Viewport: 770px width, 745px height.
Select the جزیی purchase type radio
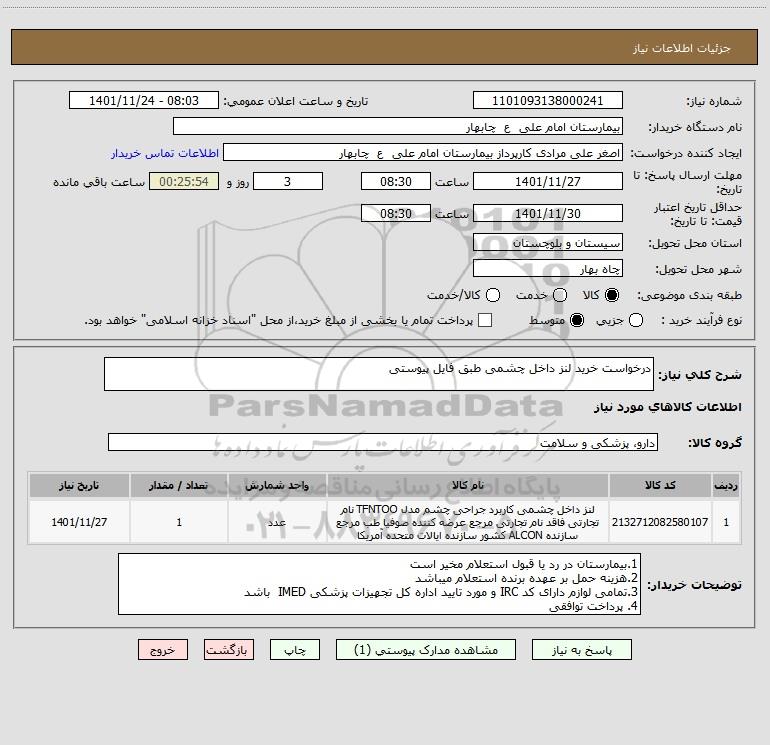coord(636,320)
